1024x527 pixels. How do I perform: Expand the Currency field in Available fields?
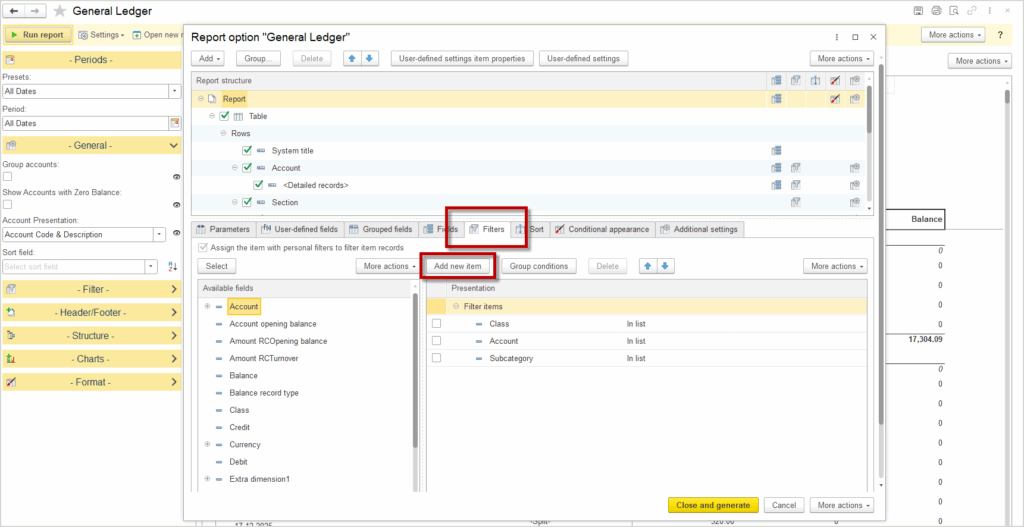(206, 445)
